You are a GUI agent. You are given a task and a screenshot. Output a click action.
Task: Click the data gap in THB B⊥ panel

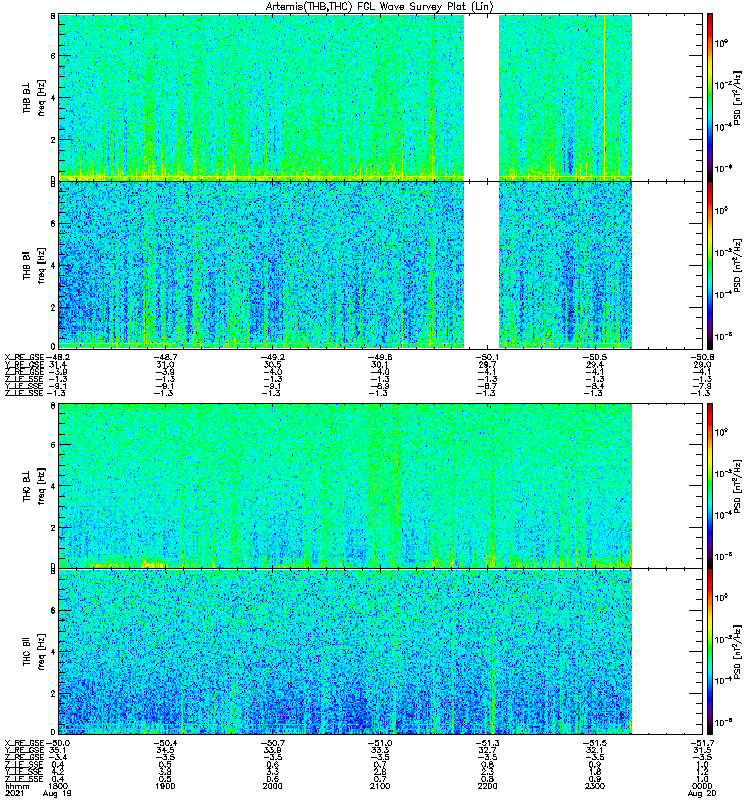click(481, 97)
